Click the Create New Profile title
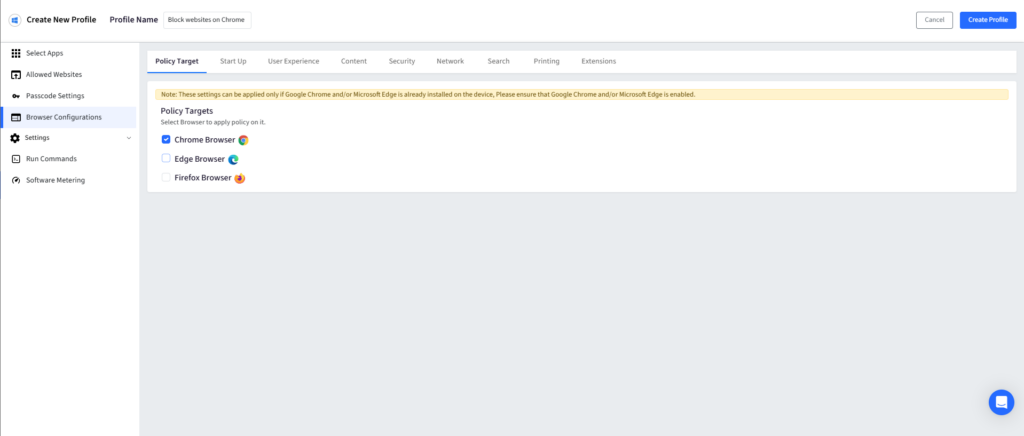Image resolution: width=1024 pixels, height=436 pixels. click(61, 20)
